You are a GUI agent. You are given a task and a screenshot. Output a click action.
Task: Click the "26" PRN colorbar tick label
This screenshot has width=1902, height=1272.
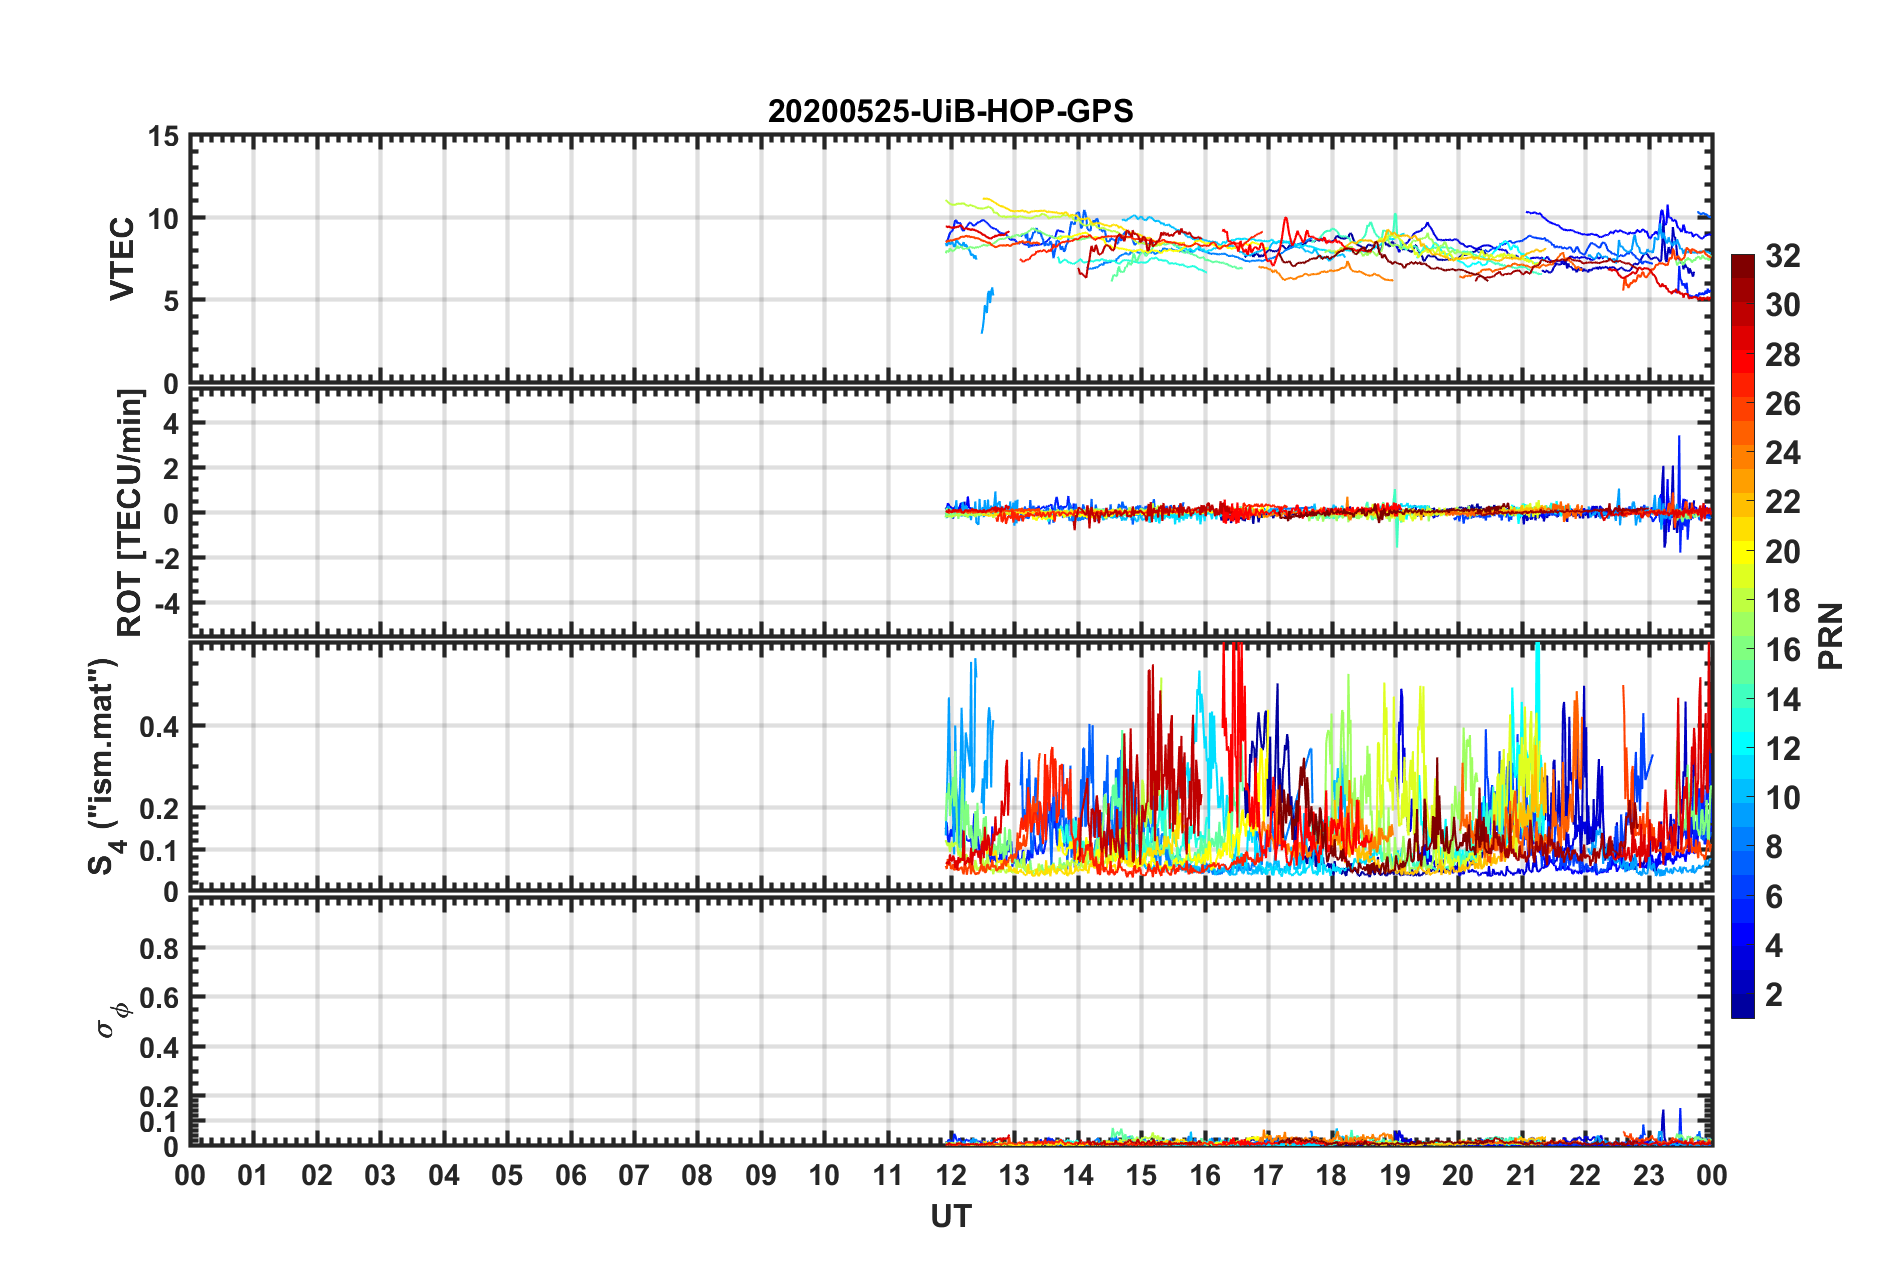(x=1782, y=404)
